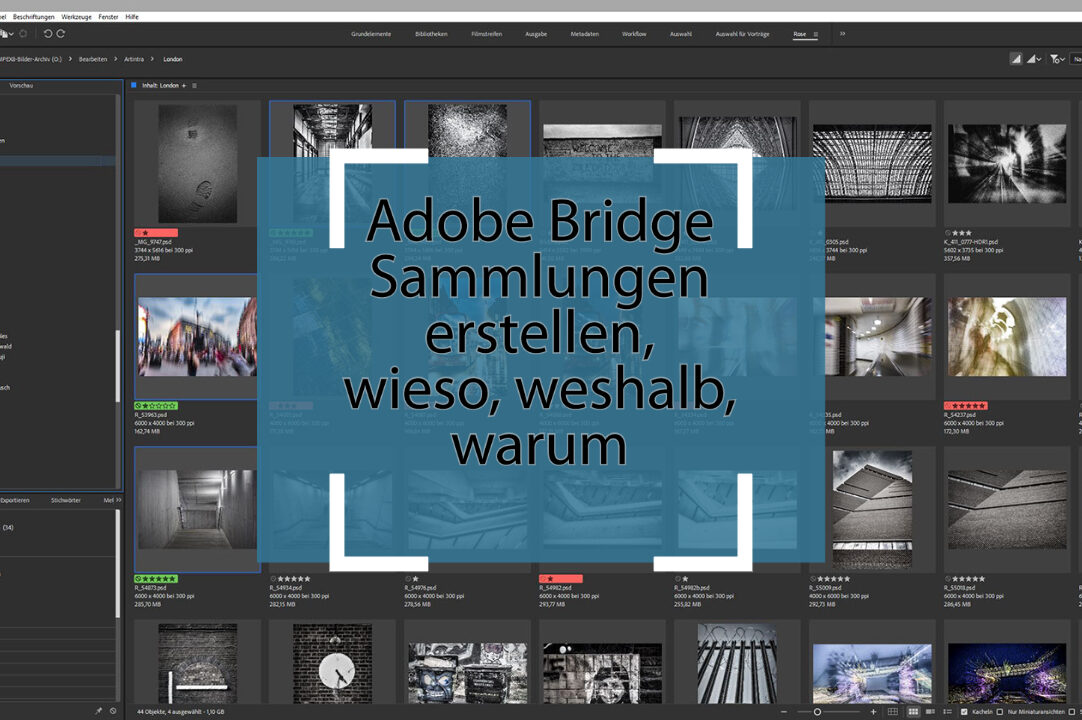Open the thumbnail quality options dropdown

click(1034, 59)
